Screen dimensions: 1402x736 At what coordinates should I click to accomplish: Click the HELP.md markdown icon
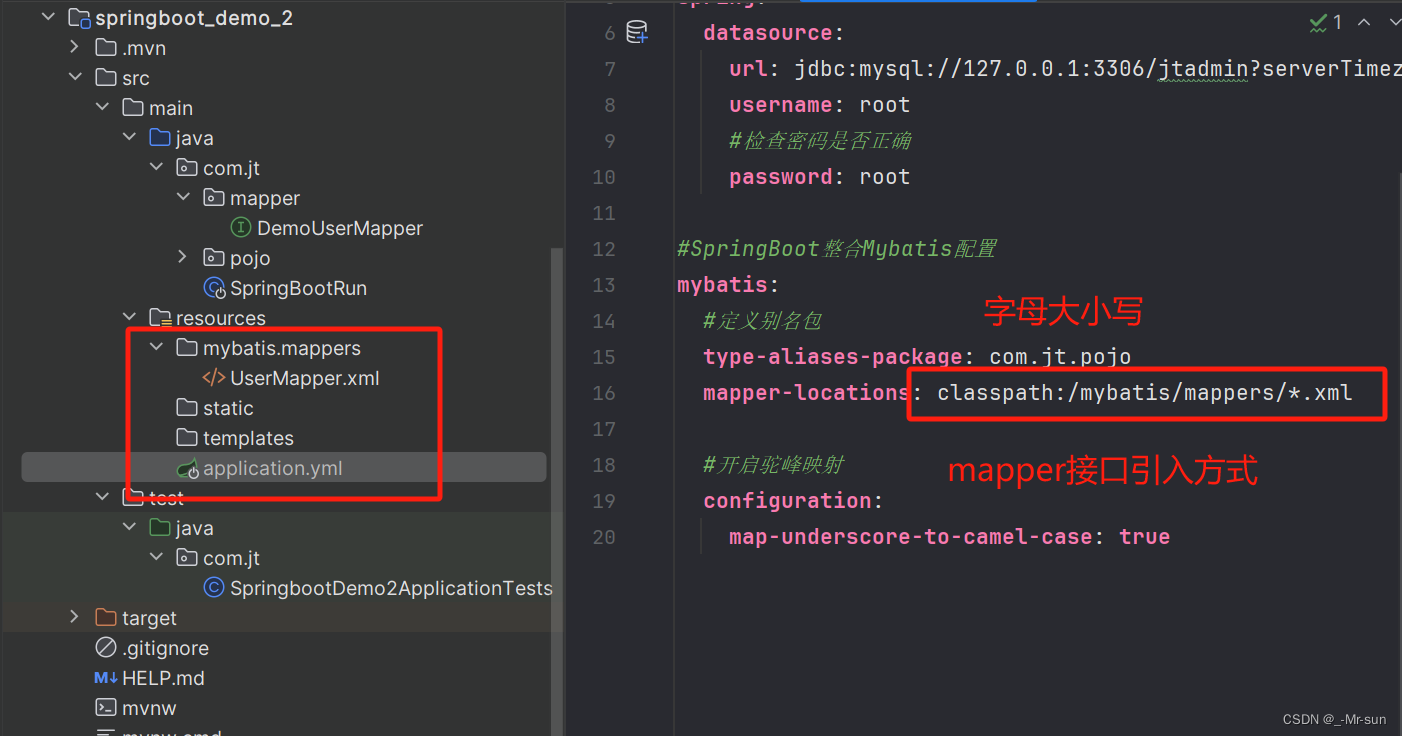106,678
